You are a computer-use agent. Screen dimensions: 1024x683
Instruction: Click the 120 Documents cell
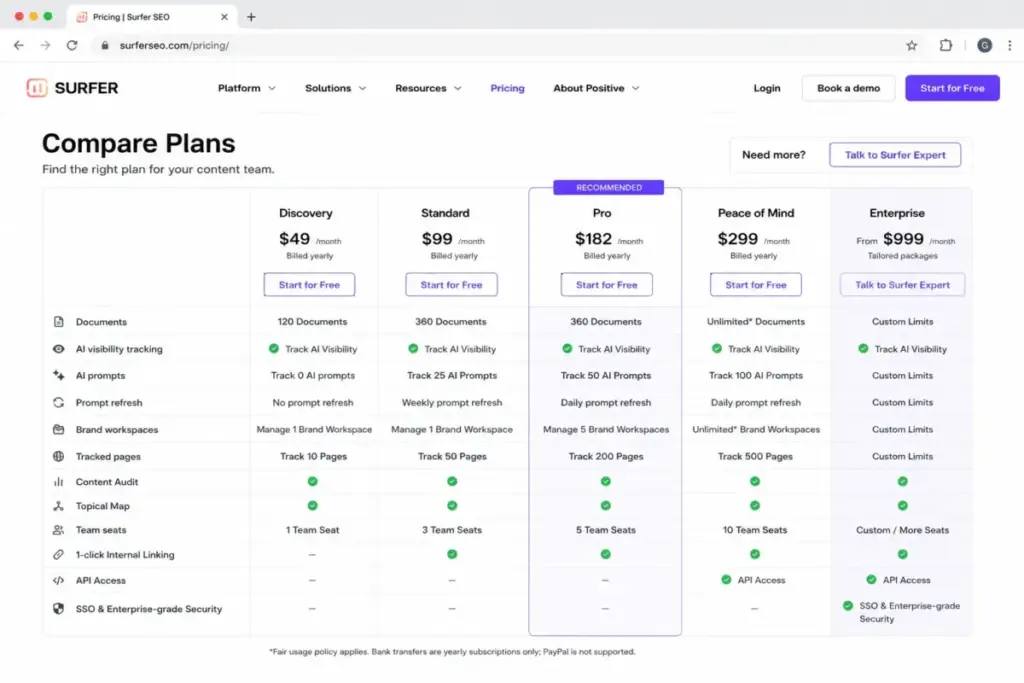pos(313,321)
